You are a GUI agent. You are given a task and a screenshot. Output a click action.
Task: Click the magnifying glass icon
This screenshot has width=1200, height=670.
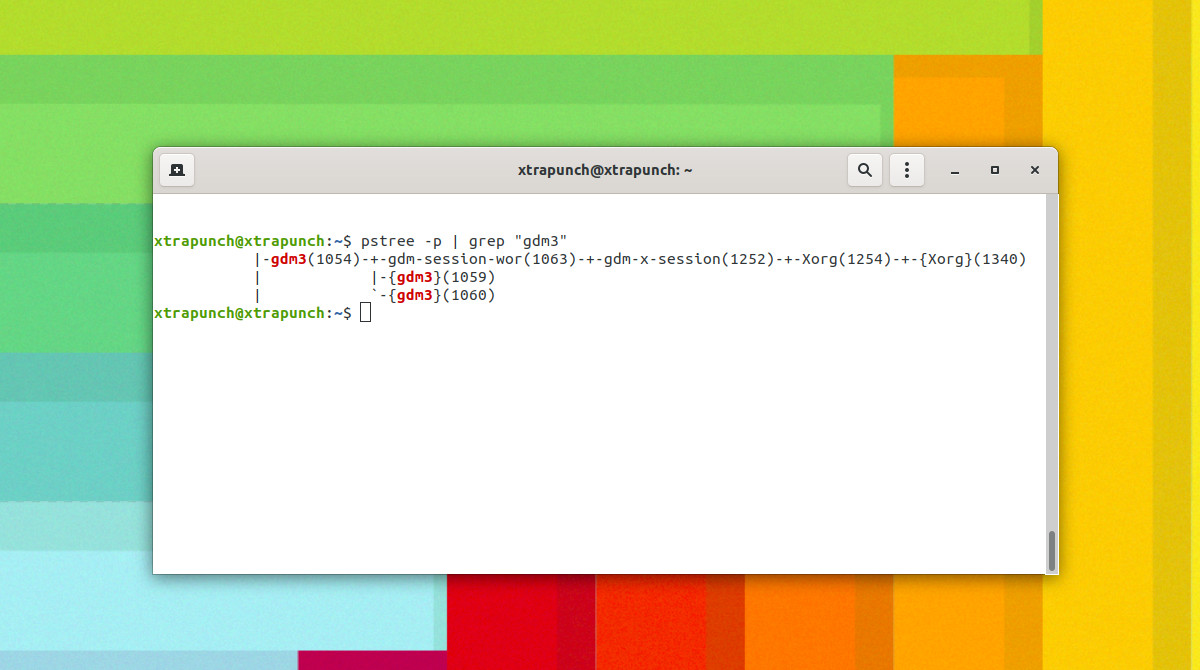pyautogui.click(x=864, y=170)
